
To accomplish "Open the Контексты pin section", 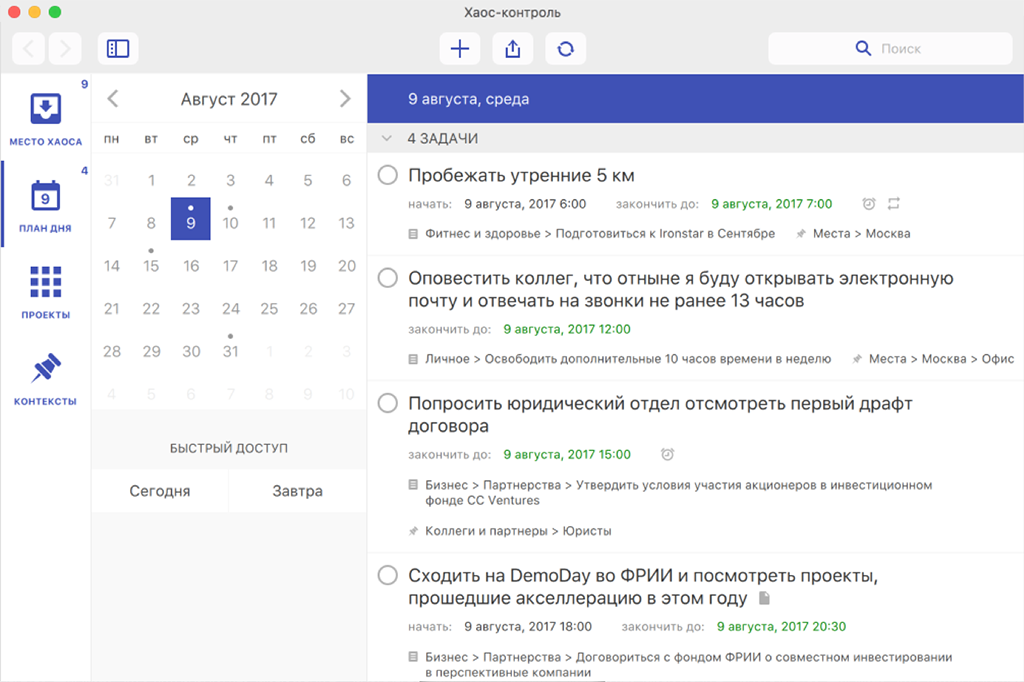I will coord(46,379).
